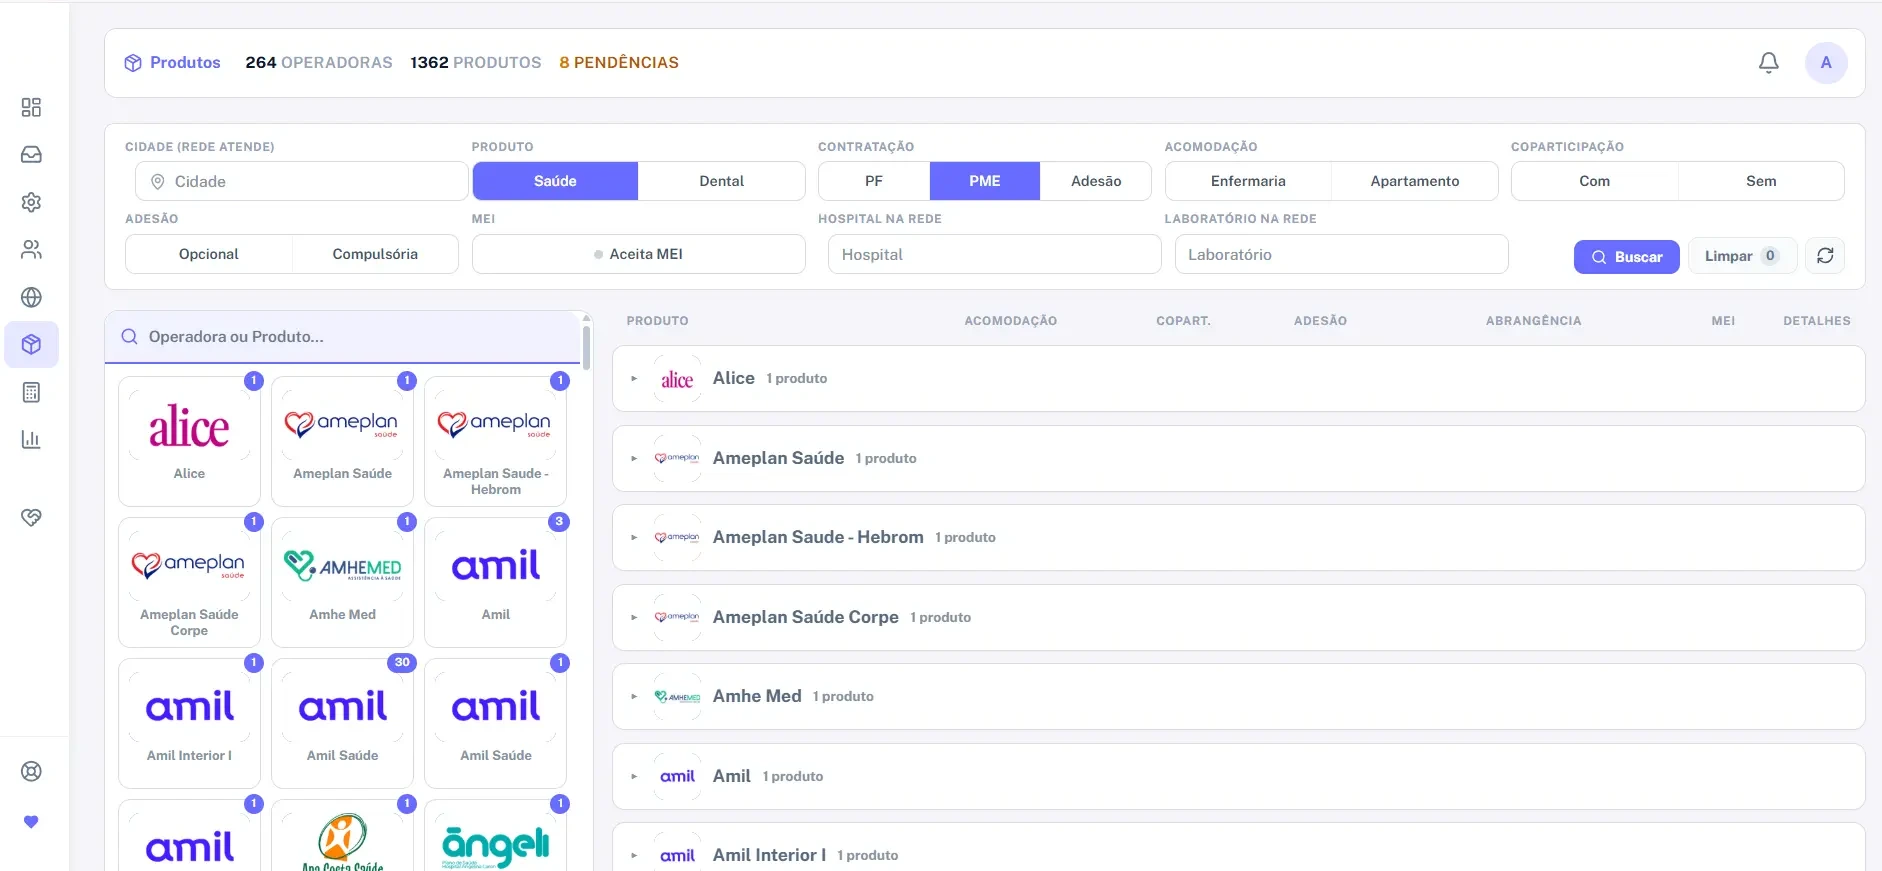Click the Produtos header link

pos(185,62)
